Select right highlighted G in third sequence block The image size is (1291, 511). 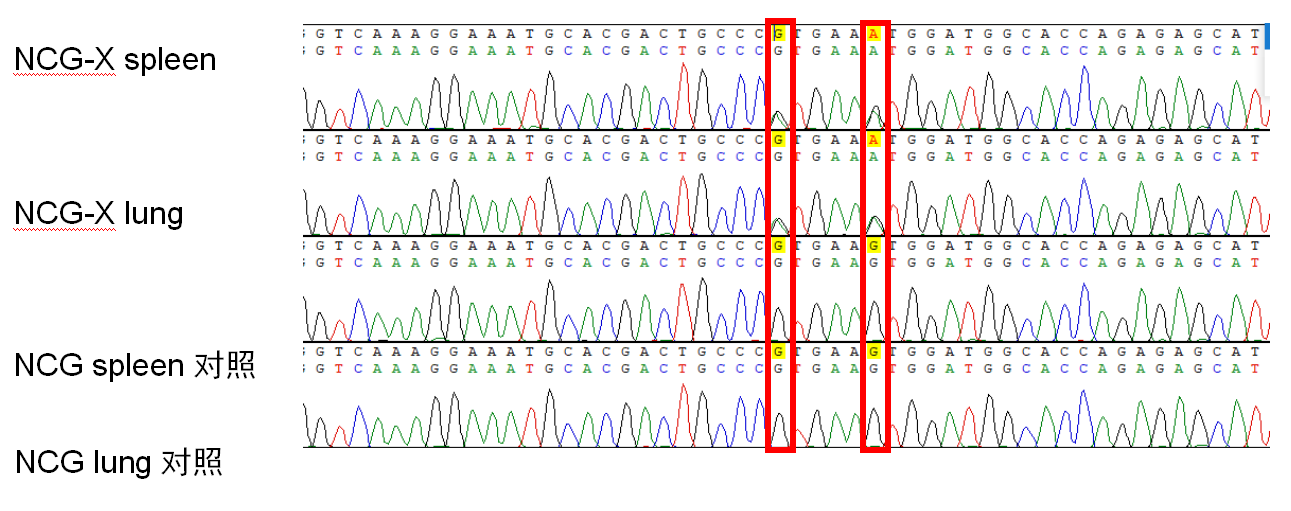[875, 245]
